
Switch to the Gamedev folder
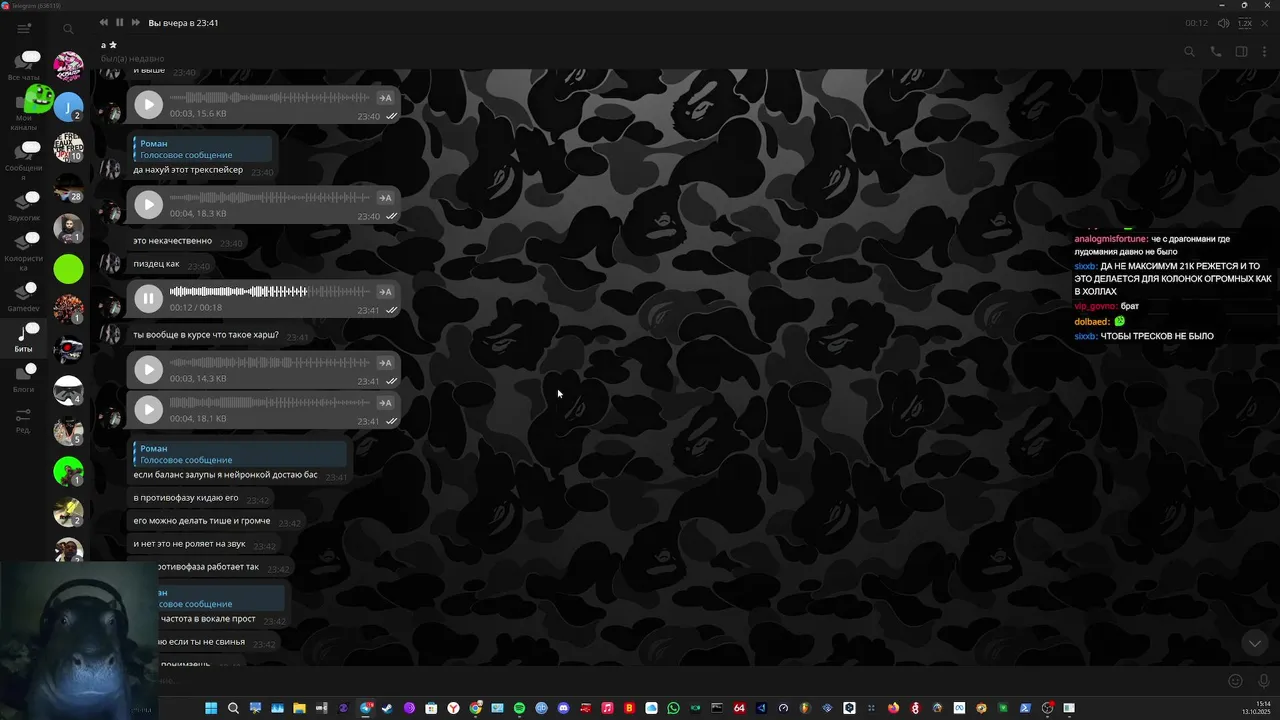pyautogui.click(x=24, y=297)
